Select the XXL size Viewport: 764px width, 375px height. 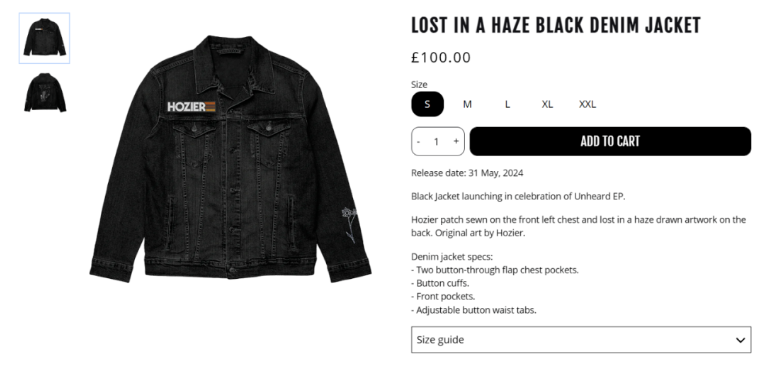tap(587, 104)
